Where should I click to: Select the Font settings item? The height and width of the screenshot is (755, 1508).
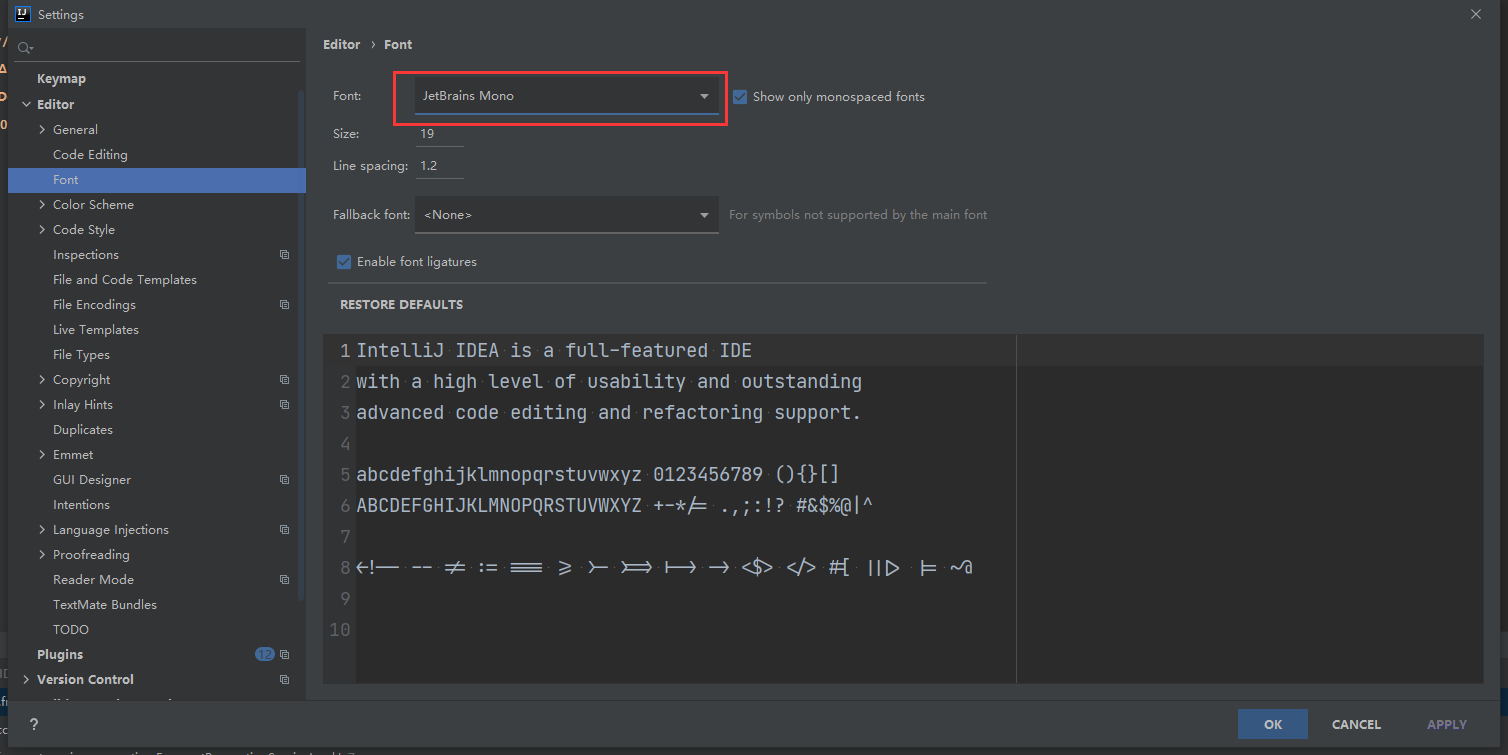[157, 180]
